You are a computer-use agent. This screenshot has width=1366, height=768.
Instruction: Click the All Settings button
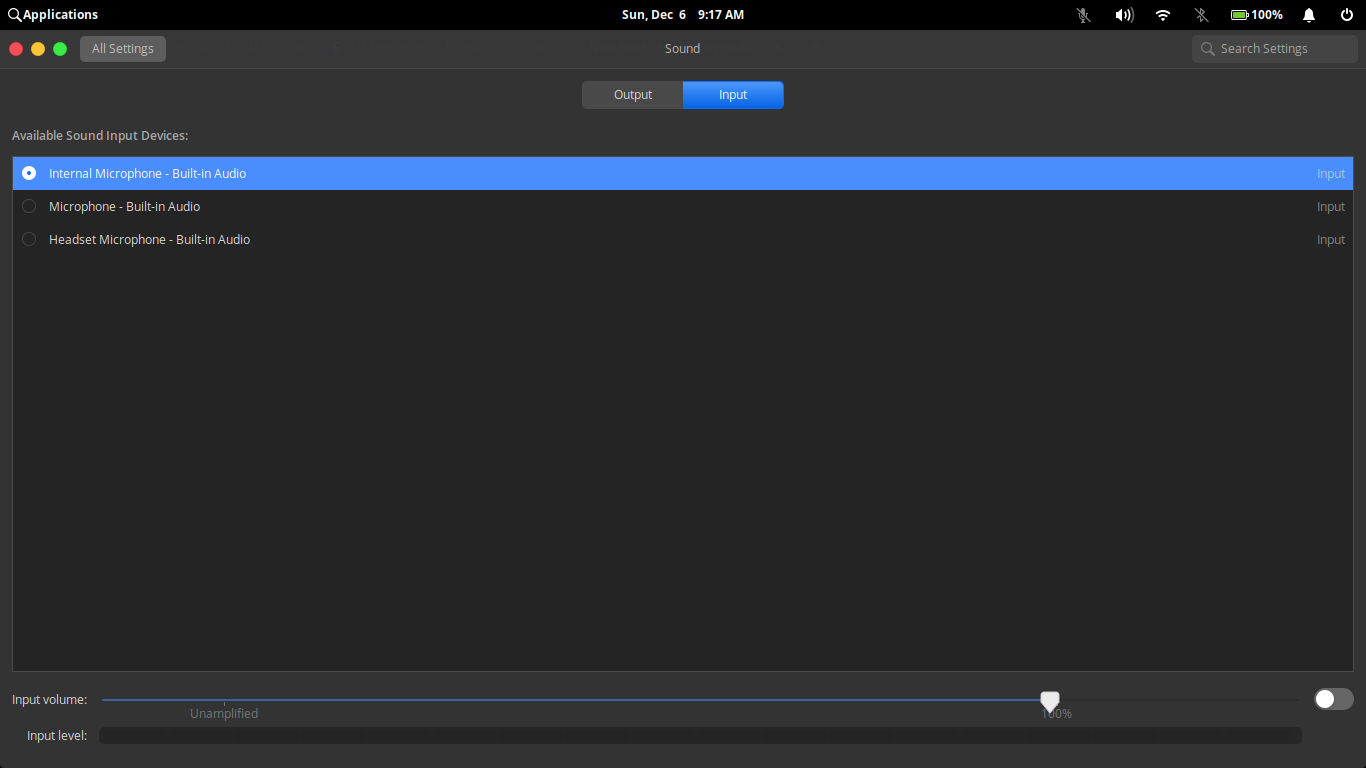(x=122, y=48)
